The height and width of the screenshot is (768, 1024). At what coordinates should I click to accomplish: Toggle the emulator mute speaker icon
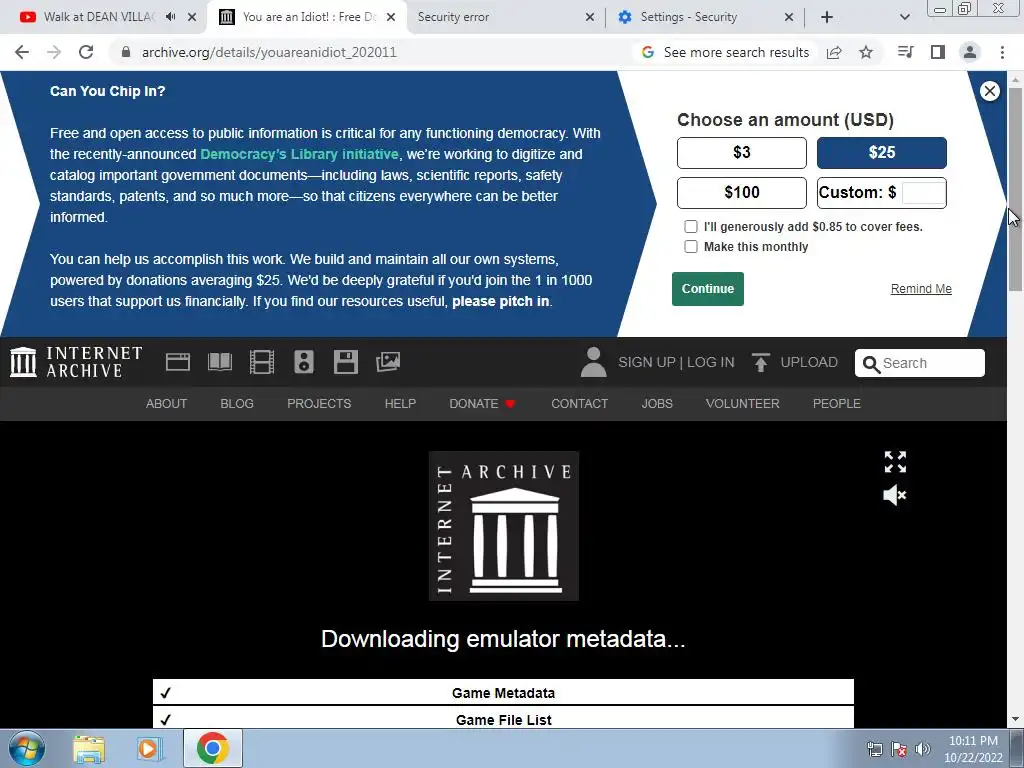point(895,496)
